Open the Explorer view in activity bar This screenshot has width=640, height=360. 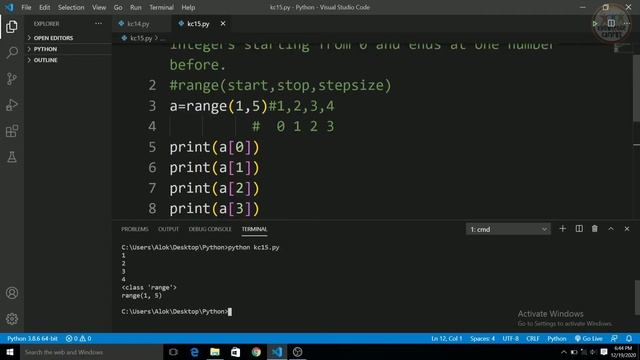pyautogui.click(x=12, y=27)
